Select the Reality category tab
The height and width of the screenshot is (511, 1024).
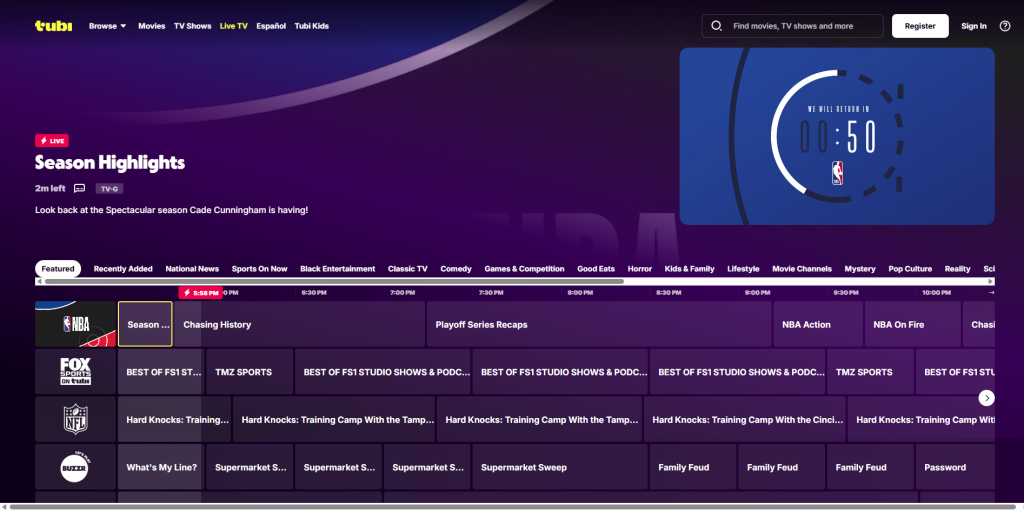tap(957, 269)
